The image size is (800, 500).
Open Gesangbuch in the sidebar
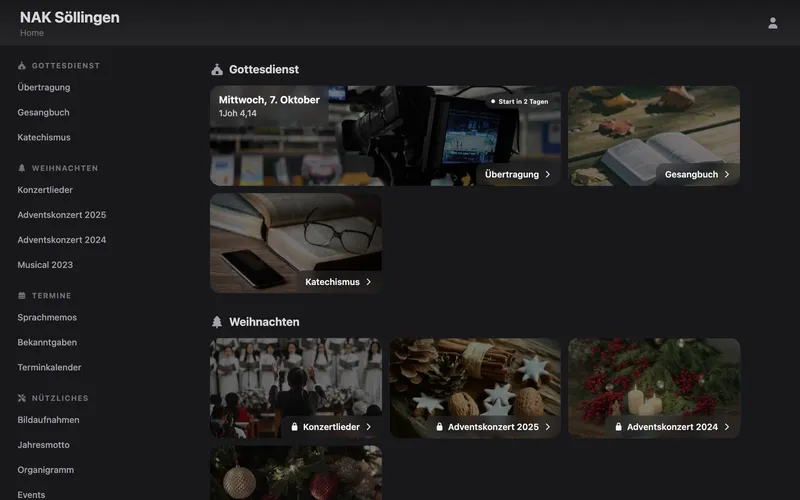pos(43,112)
